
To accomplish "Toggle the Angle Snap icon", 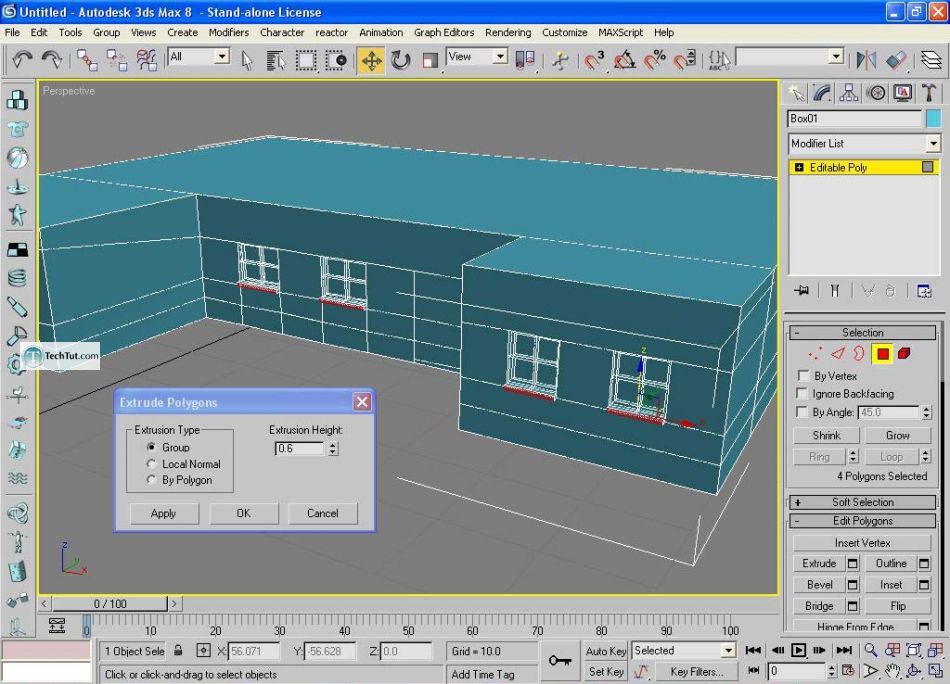I will point(625,60).
